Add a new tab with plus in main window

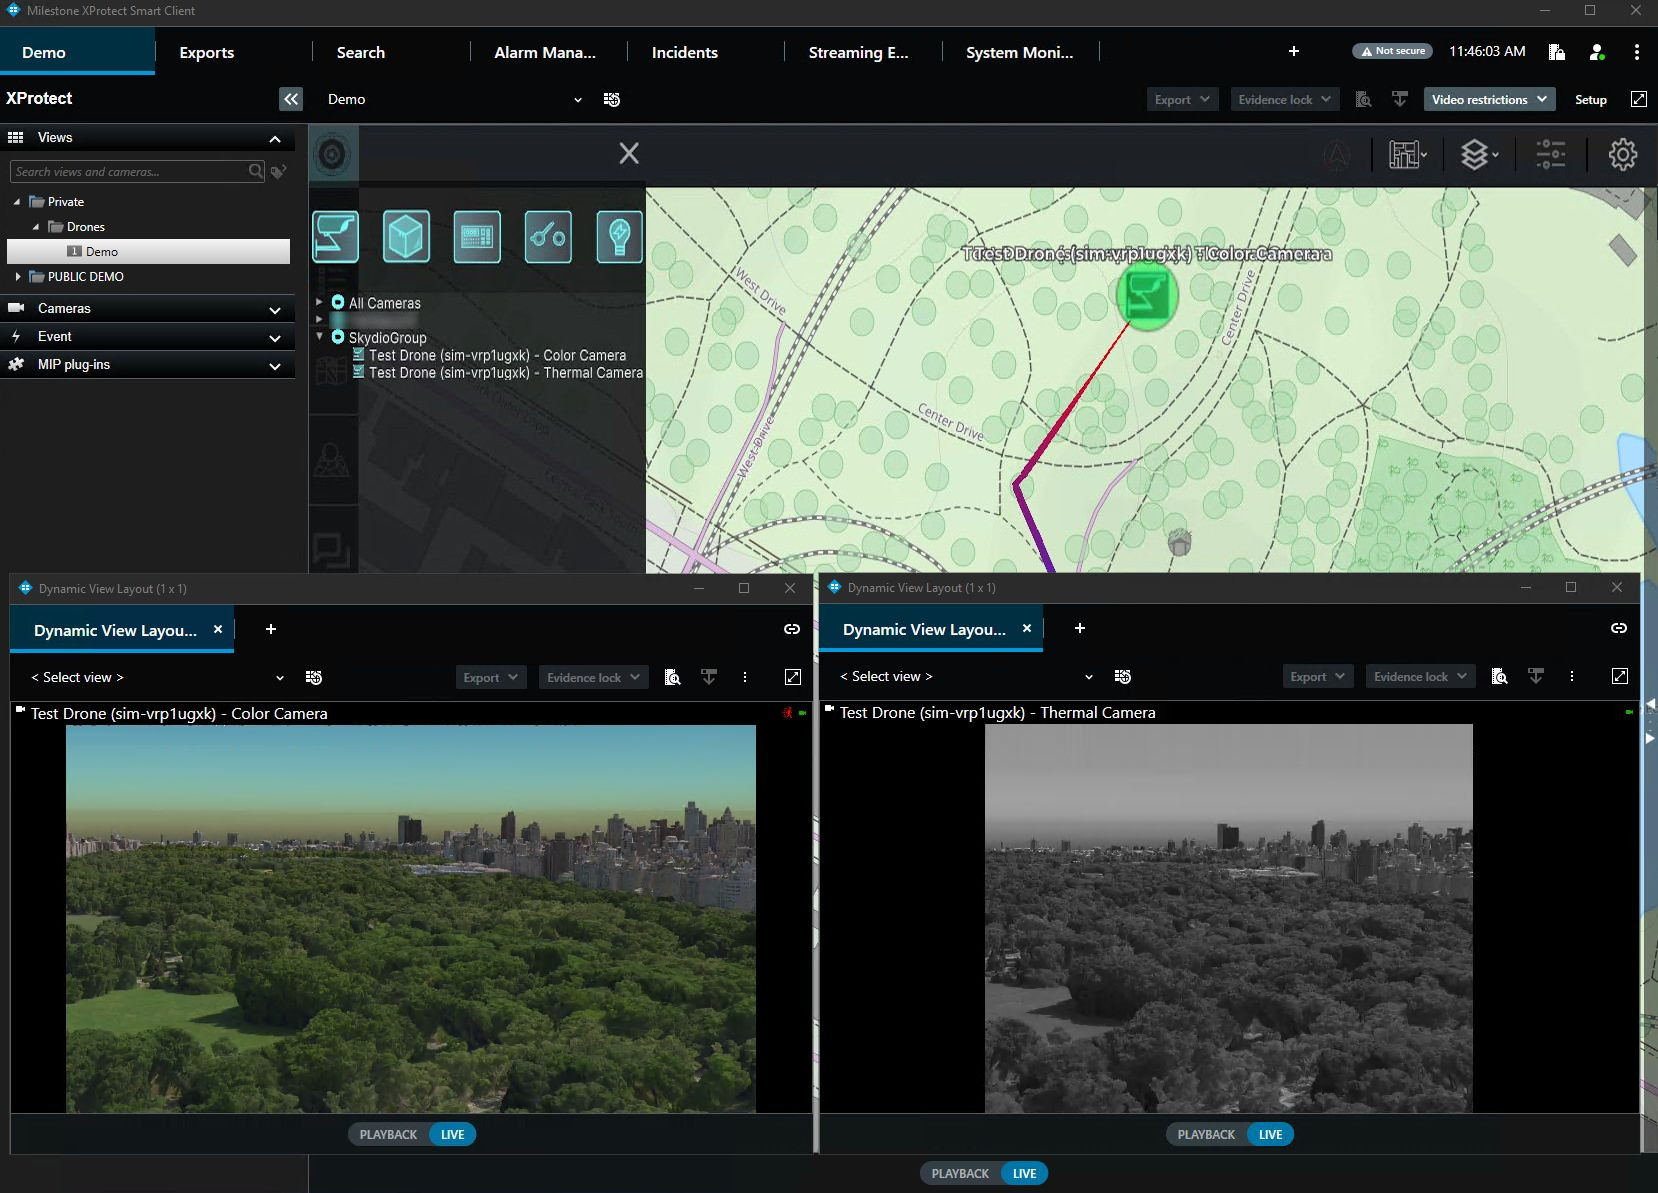coord(1293,51)
